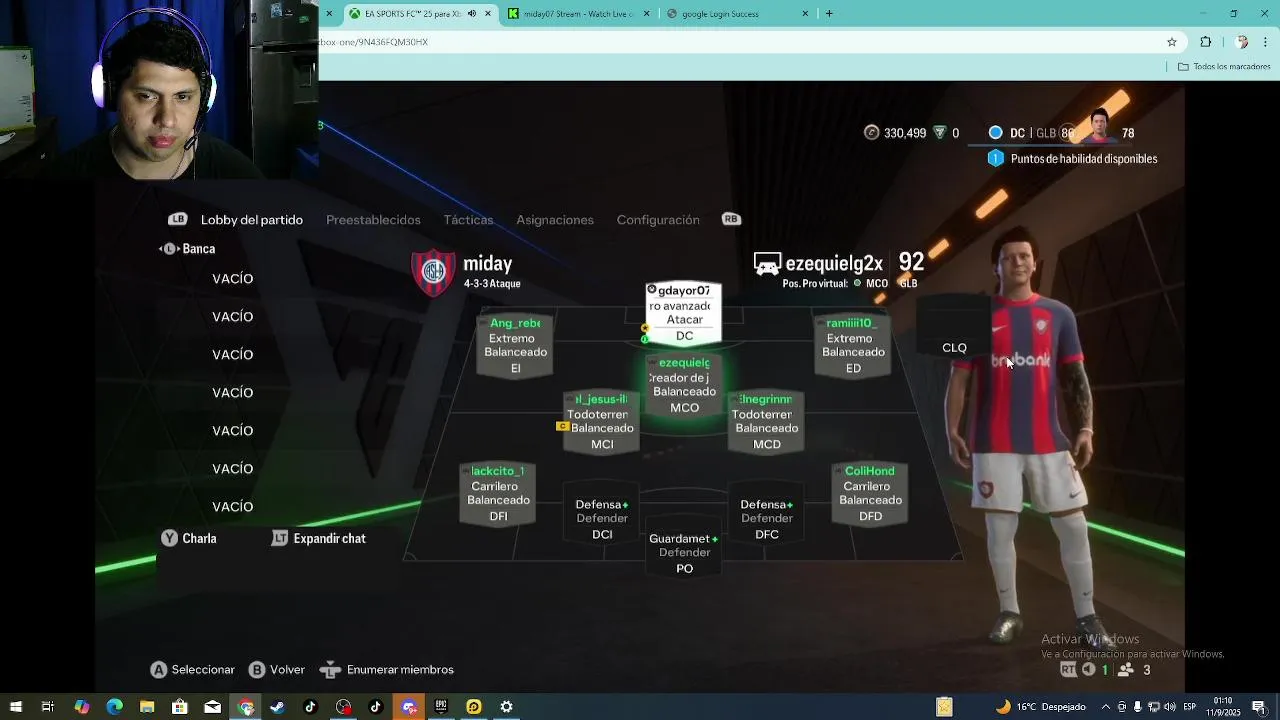This screenshot has height=720, width=1280.
Task: Open Epic Games Launcher from taskbar
Action: (441, 707)
